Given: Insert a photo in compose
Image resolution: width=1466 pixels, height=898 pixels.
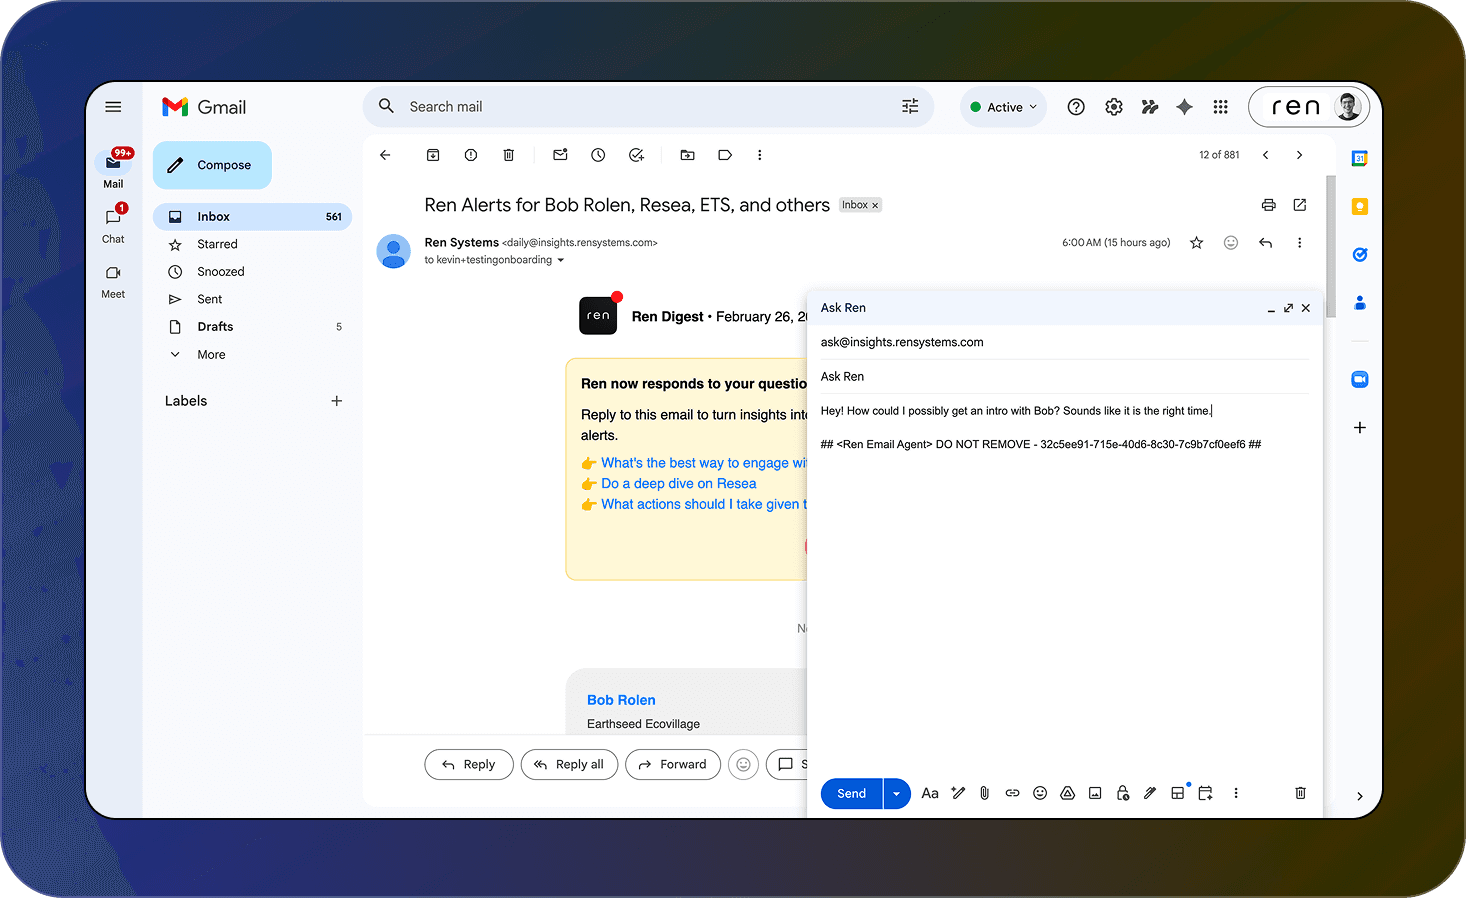Looking at the screenshot, I should [1095, 793].
